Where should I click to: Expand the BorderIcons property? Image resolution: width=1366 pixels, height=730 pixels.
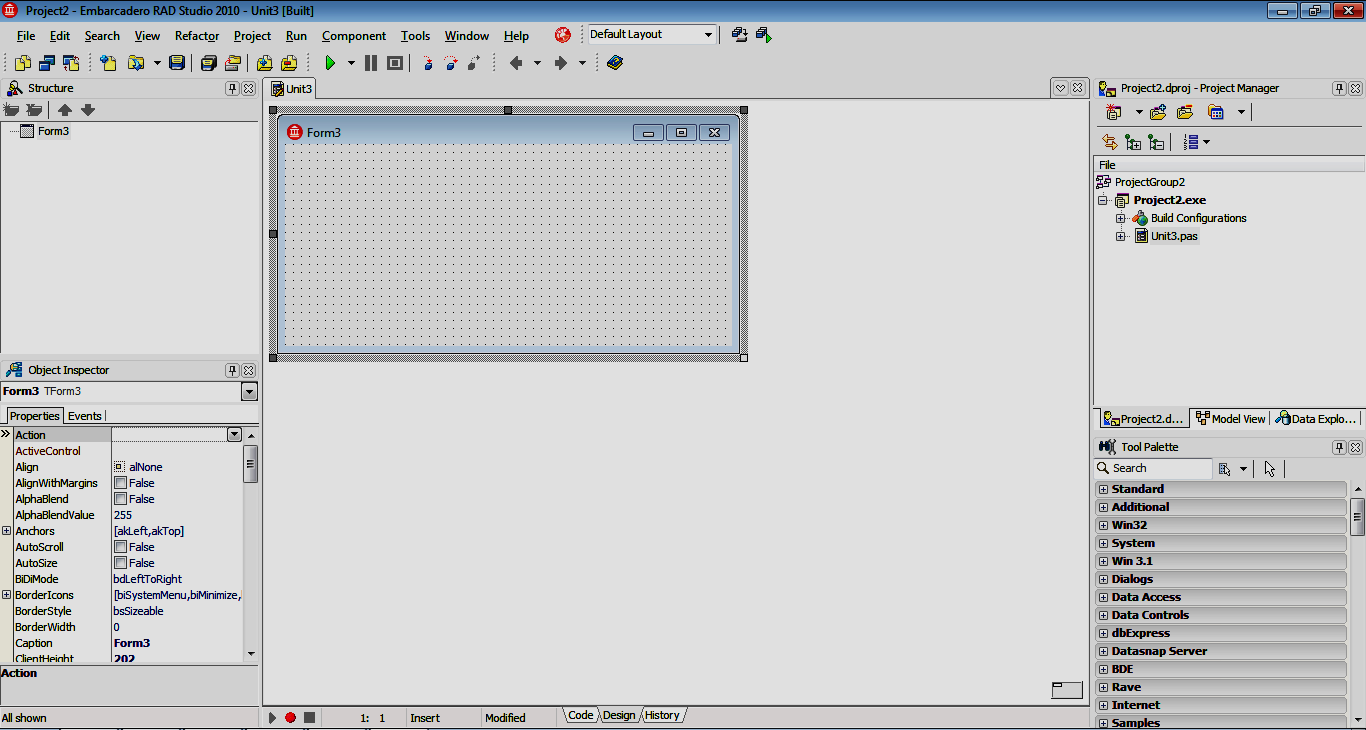tap(7, 595)
